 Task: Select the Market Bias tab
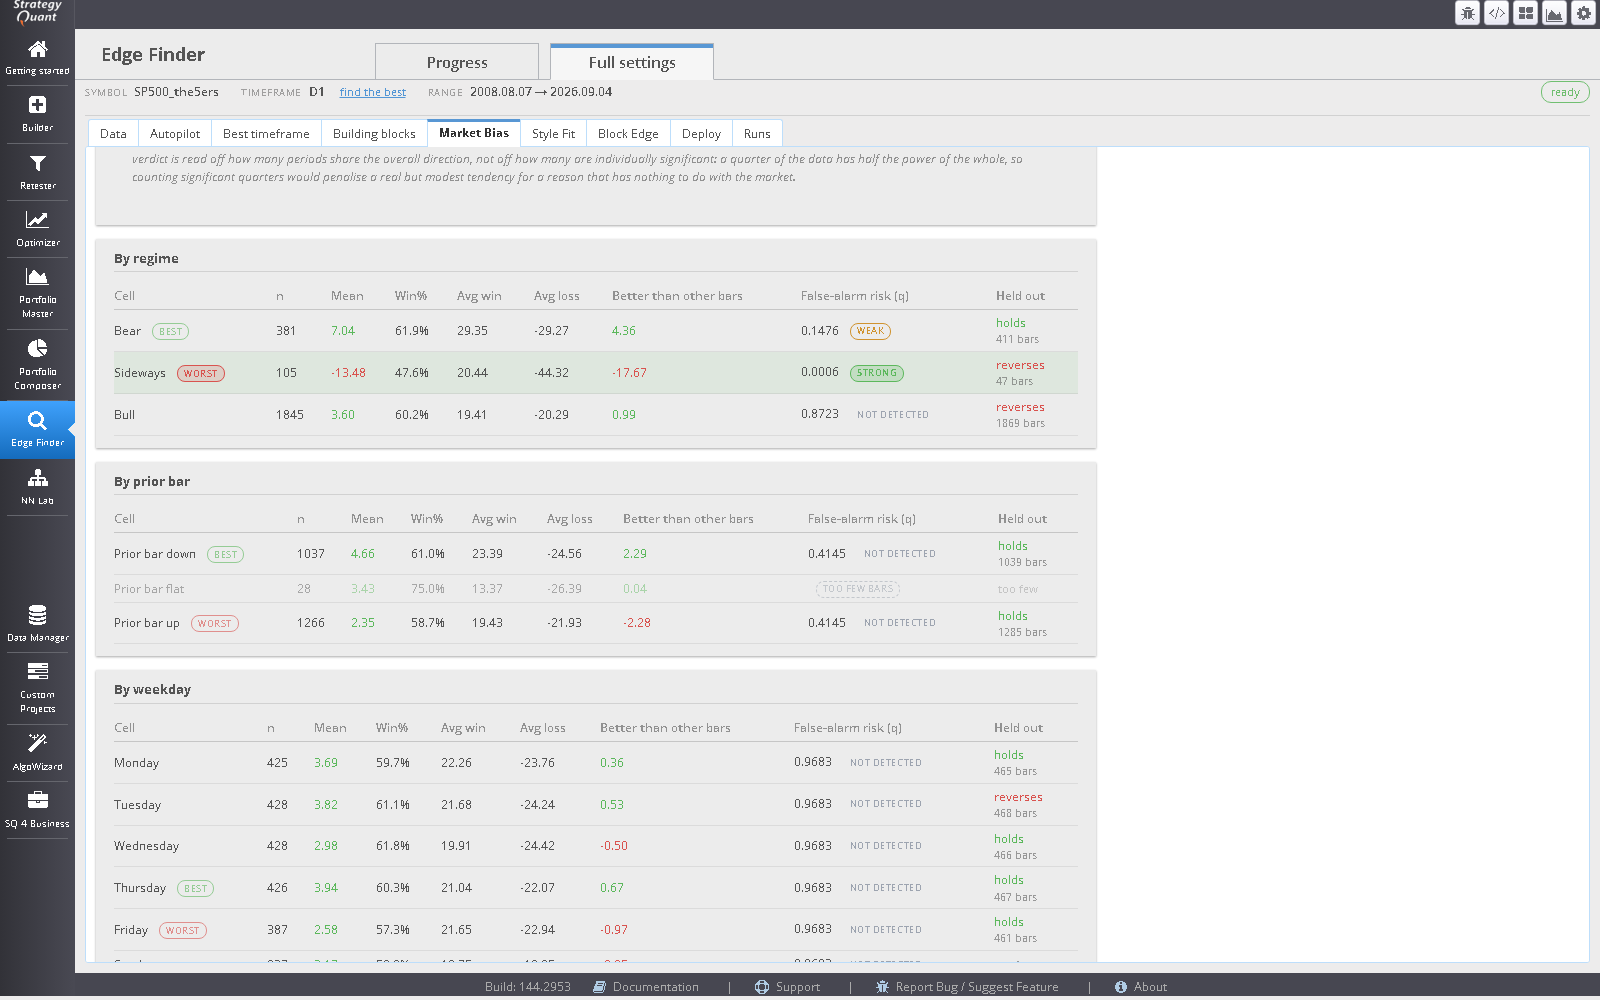[x=474, y=133]
